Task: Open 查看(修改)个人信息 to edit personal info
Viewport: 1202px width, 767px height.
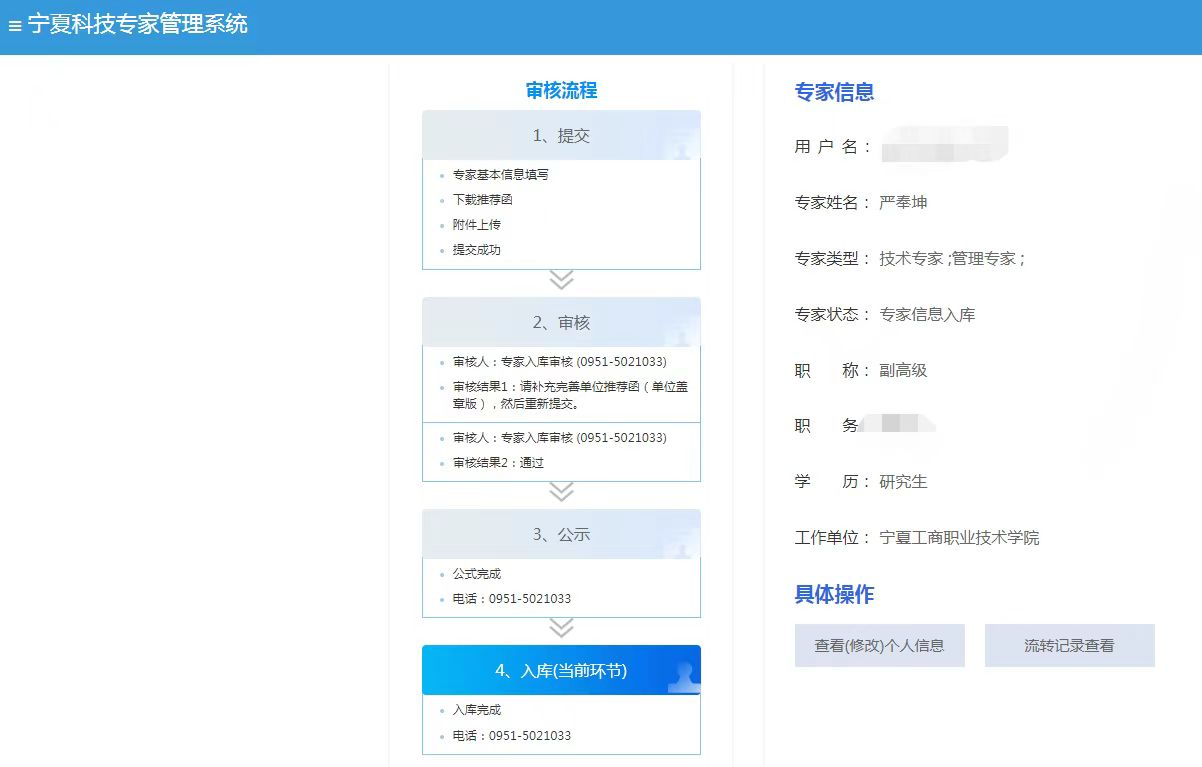Action: (x=879, y=646)
